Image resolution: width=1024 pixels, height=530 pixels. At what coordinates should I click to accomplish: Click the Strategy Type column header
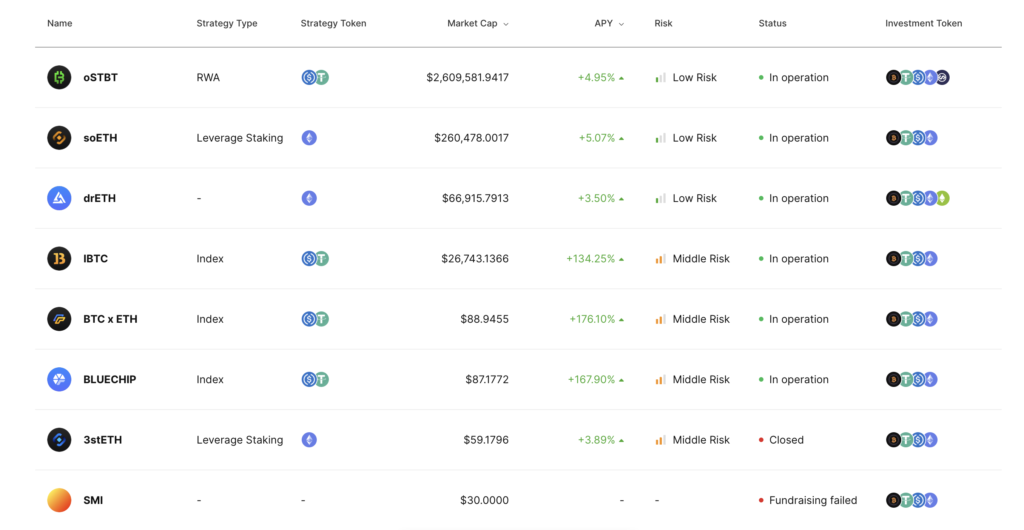[227, 23]
